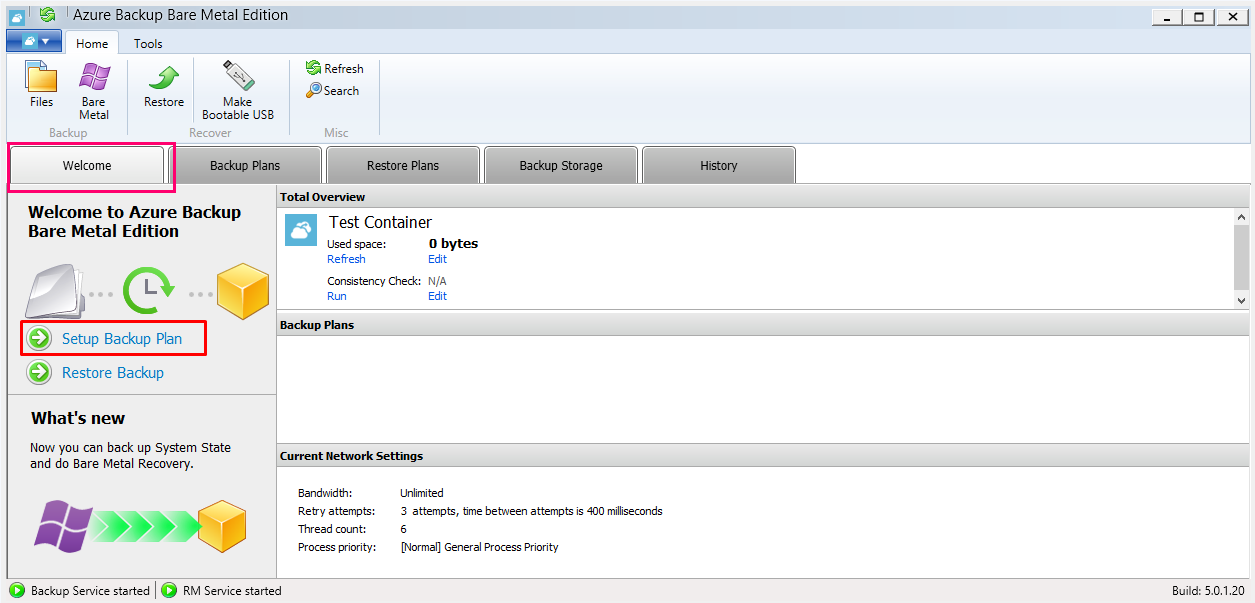Image resolution: width=1255 pixels, height=603 pixels.
Task: Open the Backup Plans tab
Action: (x=245, y=166)
